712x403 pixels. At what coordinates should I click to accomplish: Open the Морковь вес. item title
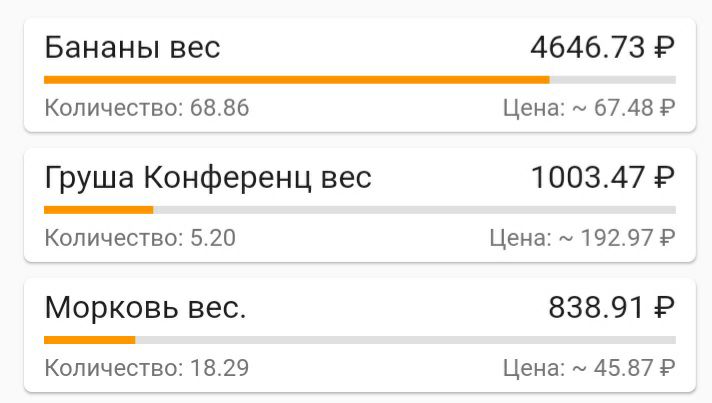point(145,309)
